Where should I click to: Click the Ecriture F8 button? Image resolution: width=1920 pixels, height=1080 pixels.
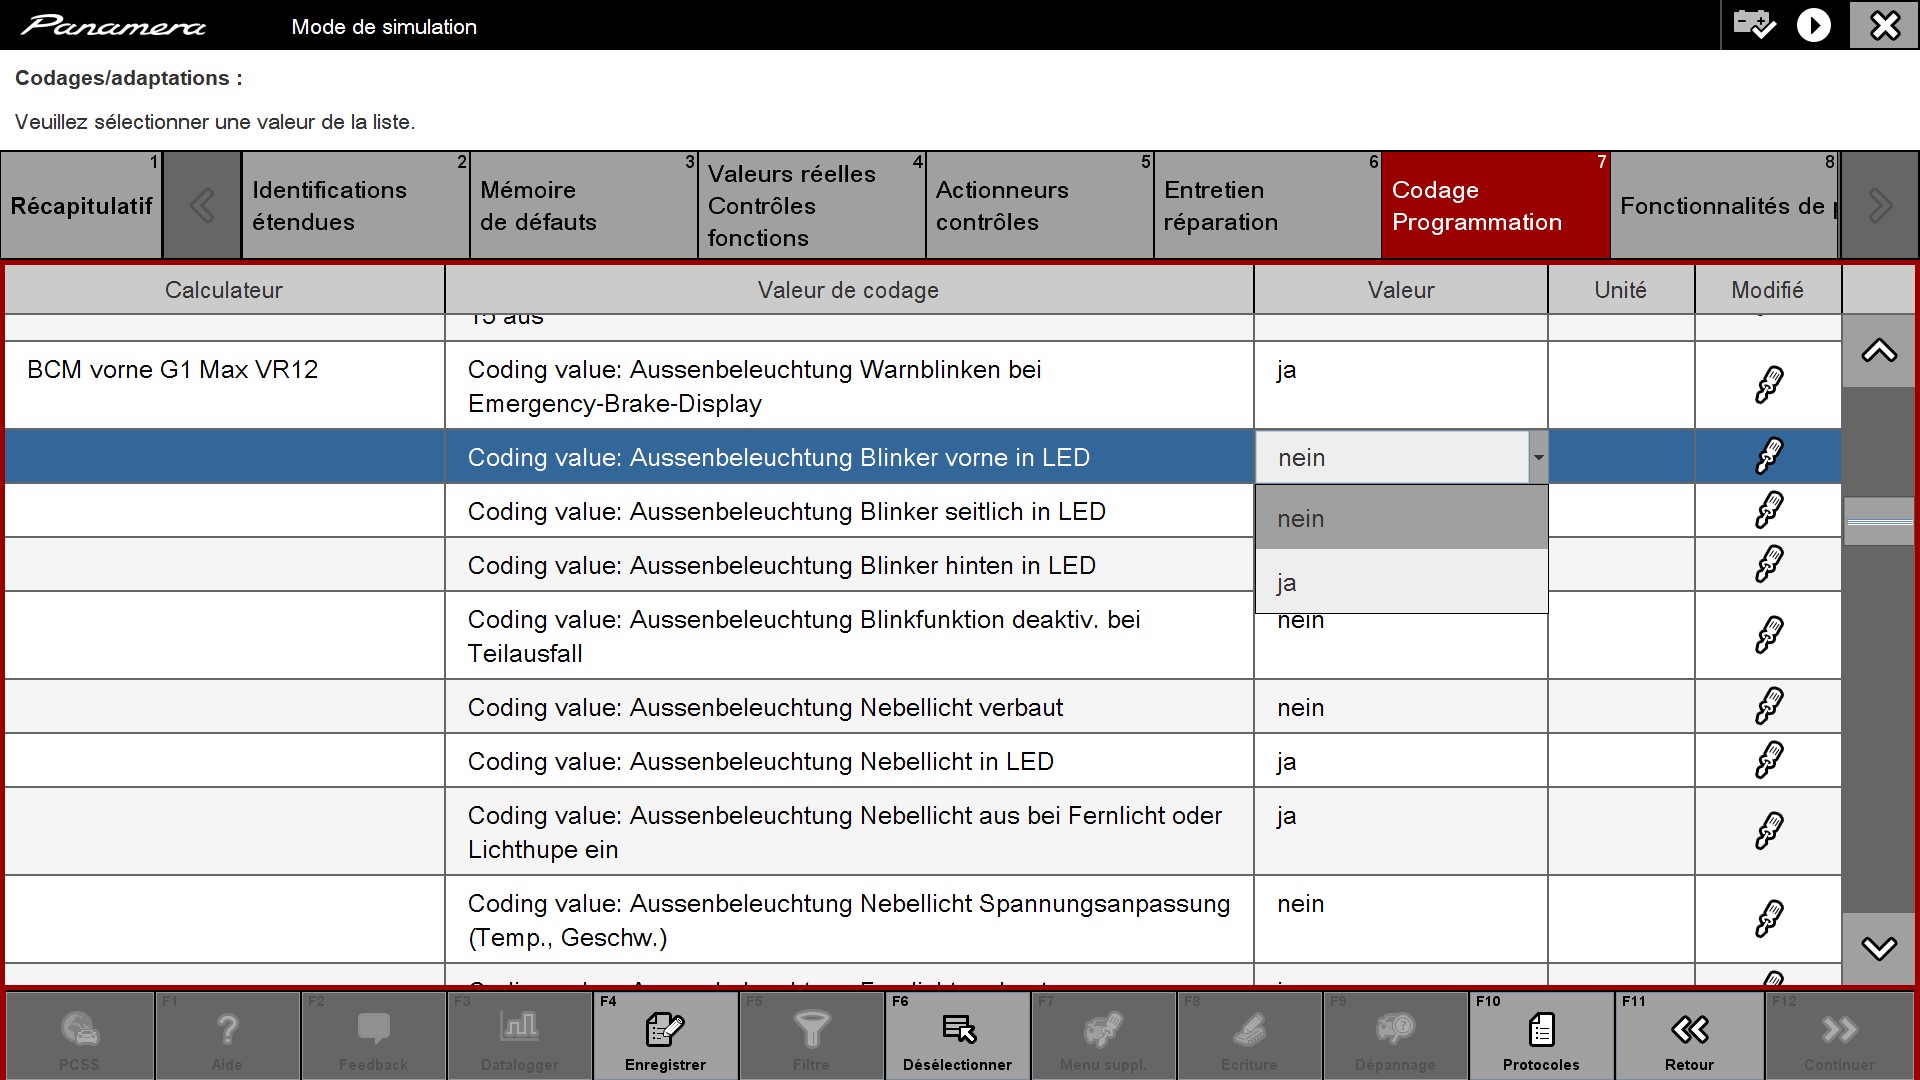point(1249,1036)
